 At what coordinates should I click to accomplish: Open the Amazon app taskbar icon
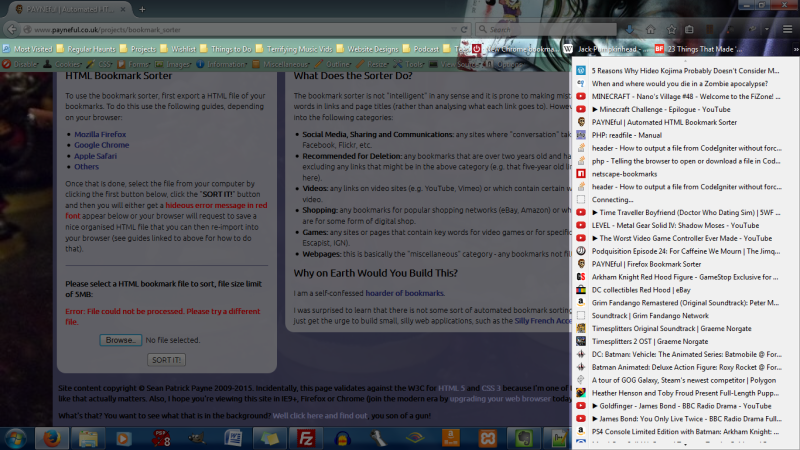pyautogui.click(x=451, y=438)
